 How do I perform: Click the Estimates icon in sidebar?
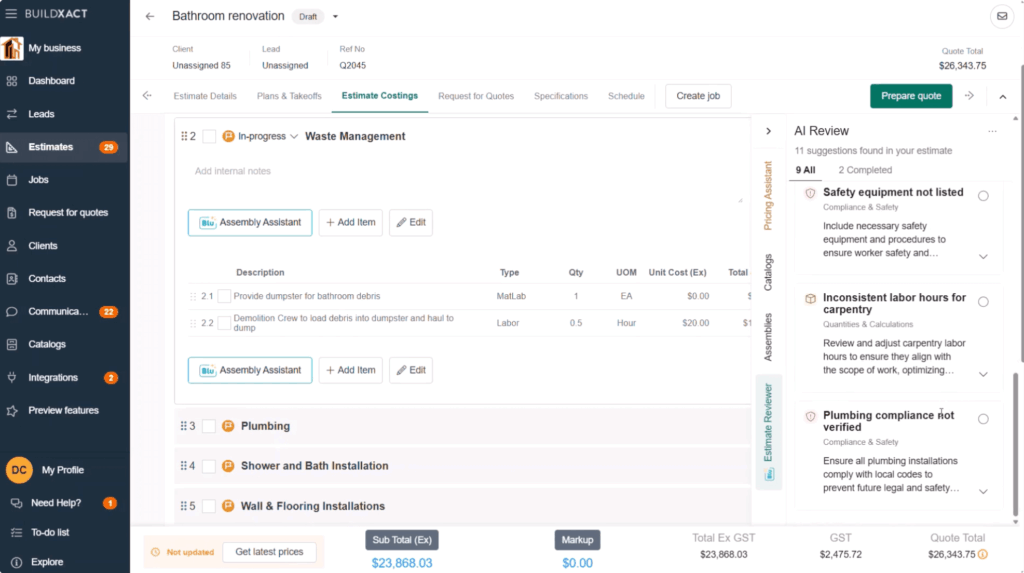point(12,147)
